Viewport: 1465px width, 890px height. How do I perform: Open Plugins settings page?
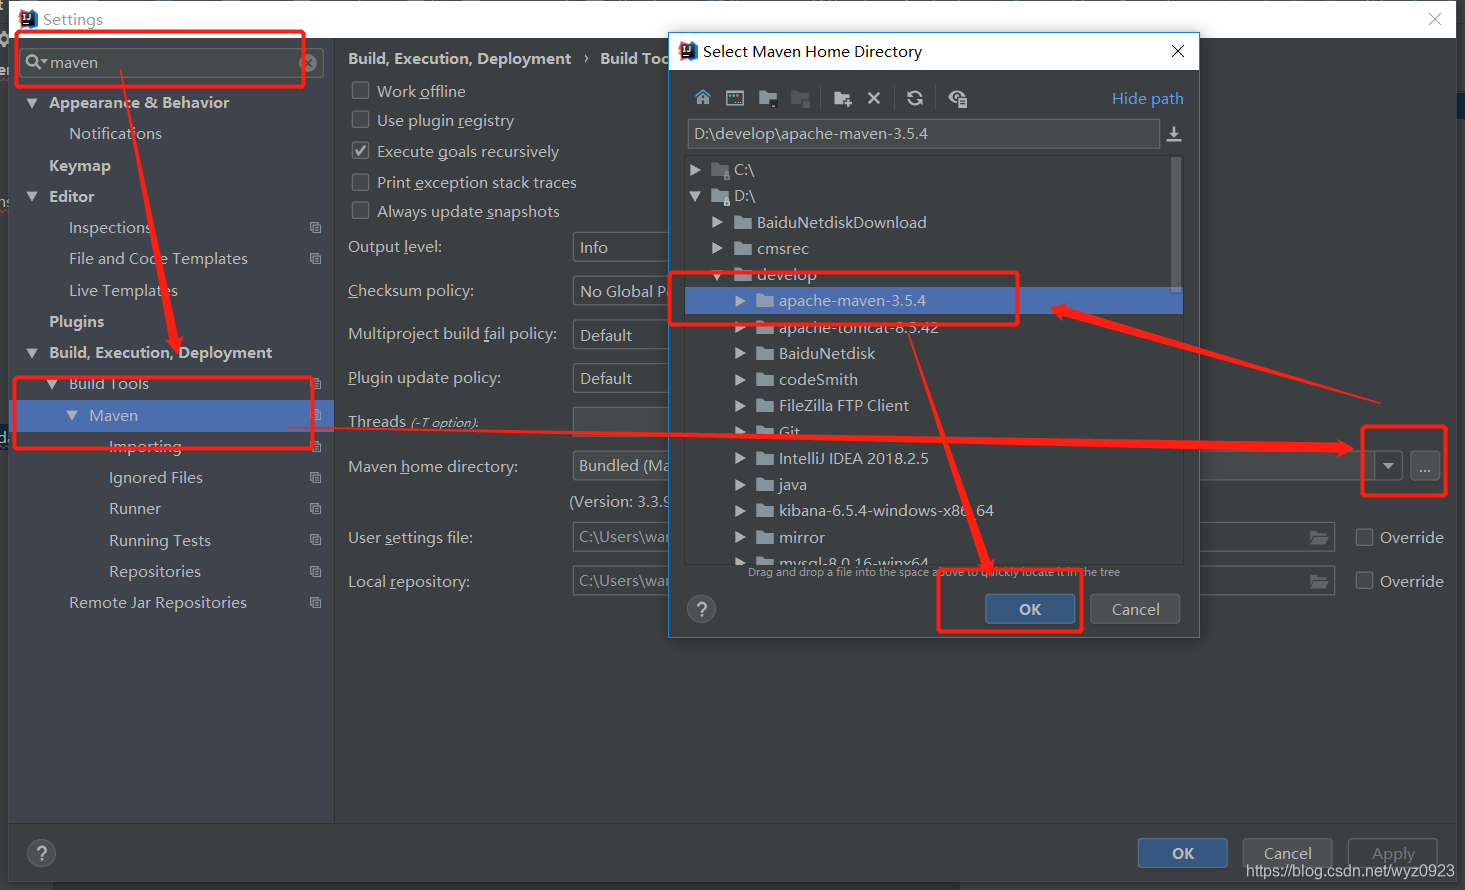tap(77, 322)
